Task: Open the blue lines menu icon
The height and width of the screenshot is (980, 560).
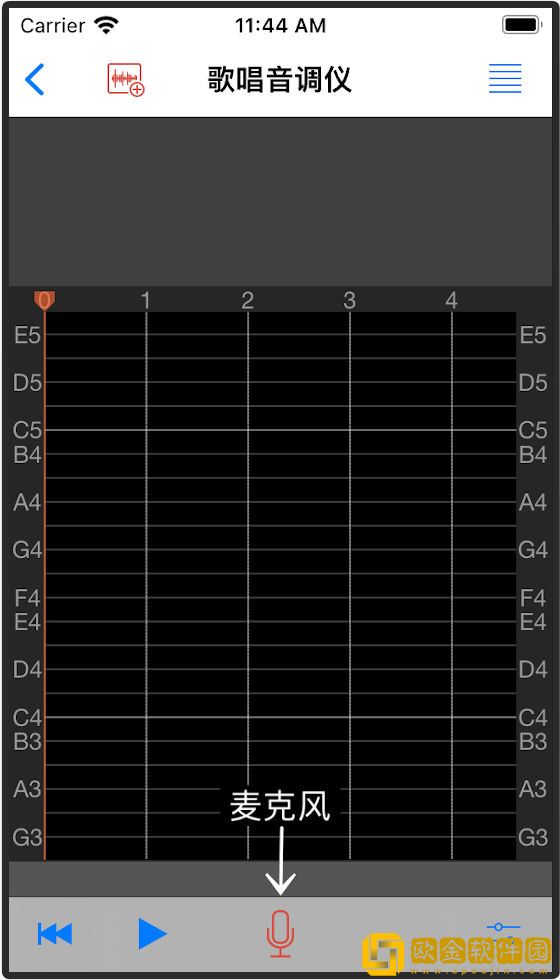Action: pyautogui.click(x=505, y=79)
